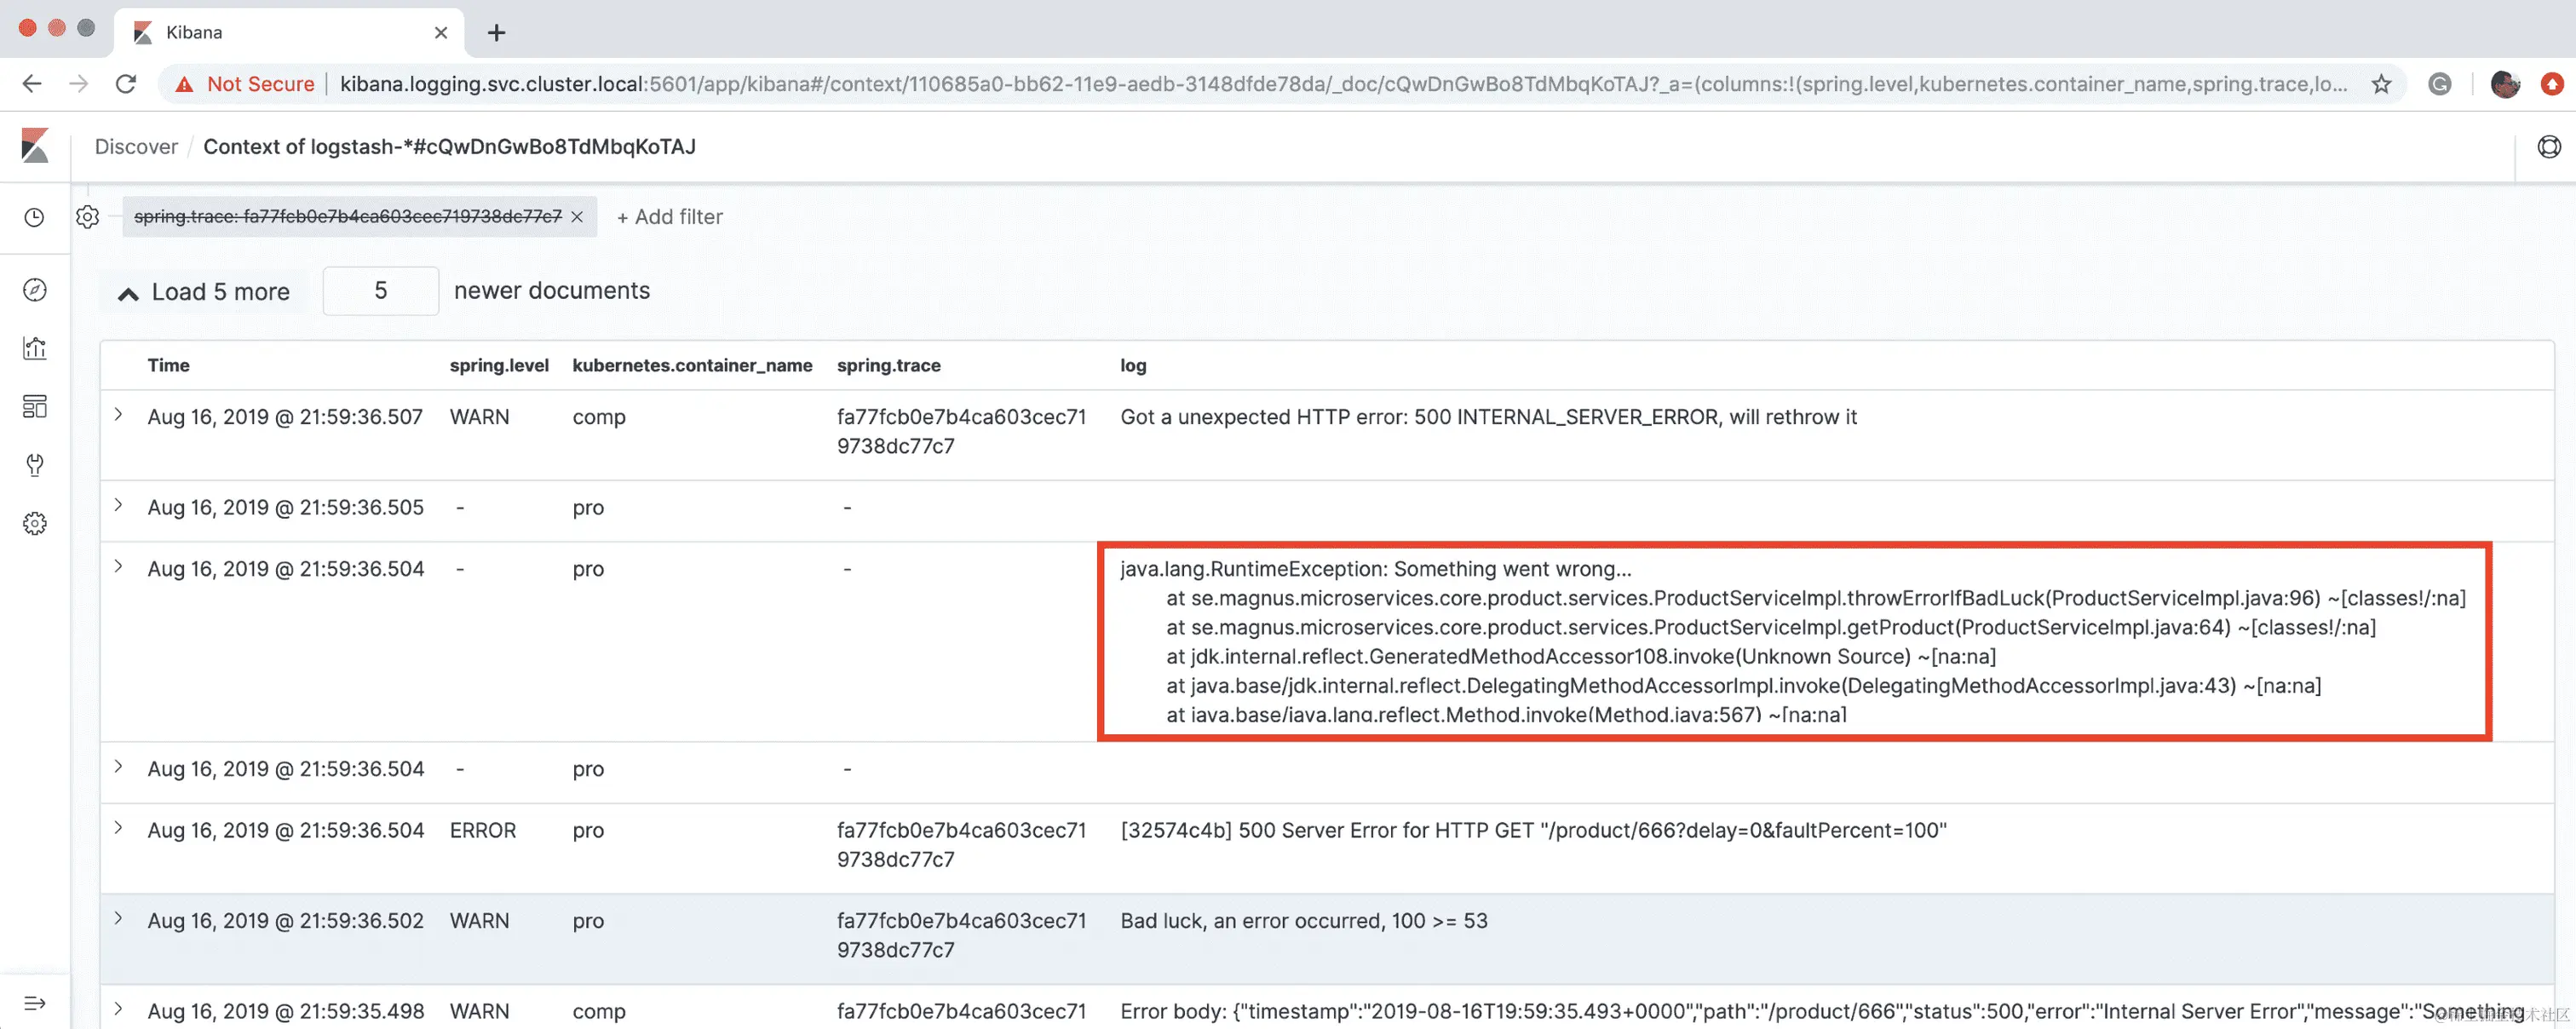Open Visualize chart icon in sidebar

35,348
